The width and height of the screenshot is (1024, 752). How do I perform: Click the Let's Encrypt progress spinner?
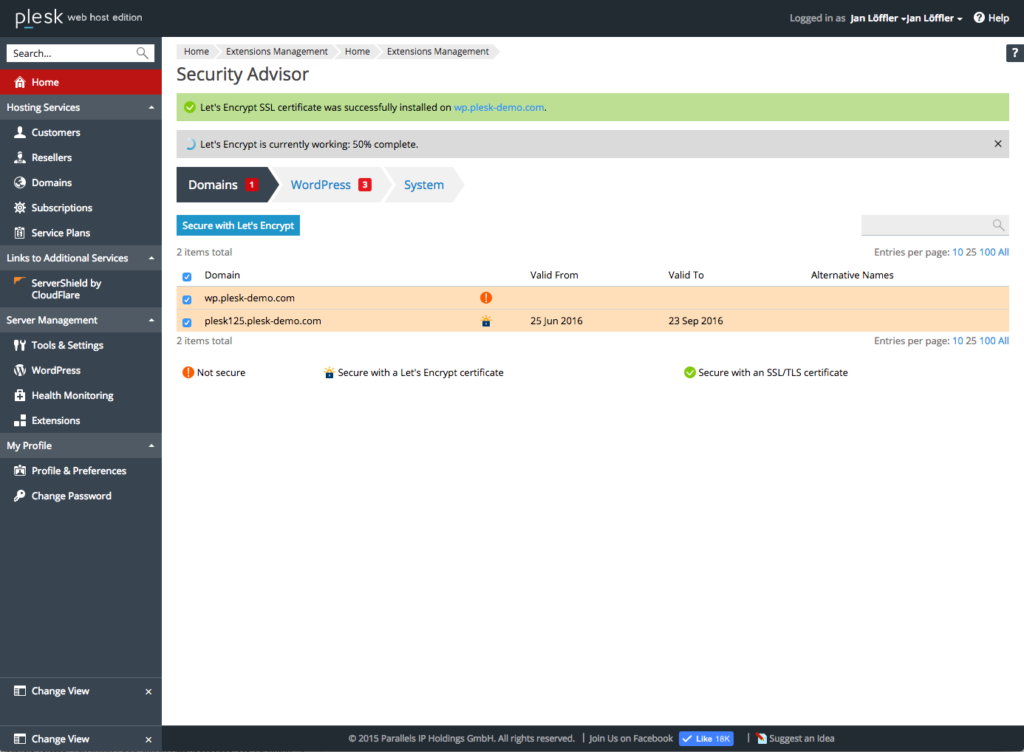[190, 144]
